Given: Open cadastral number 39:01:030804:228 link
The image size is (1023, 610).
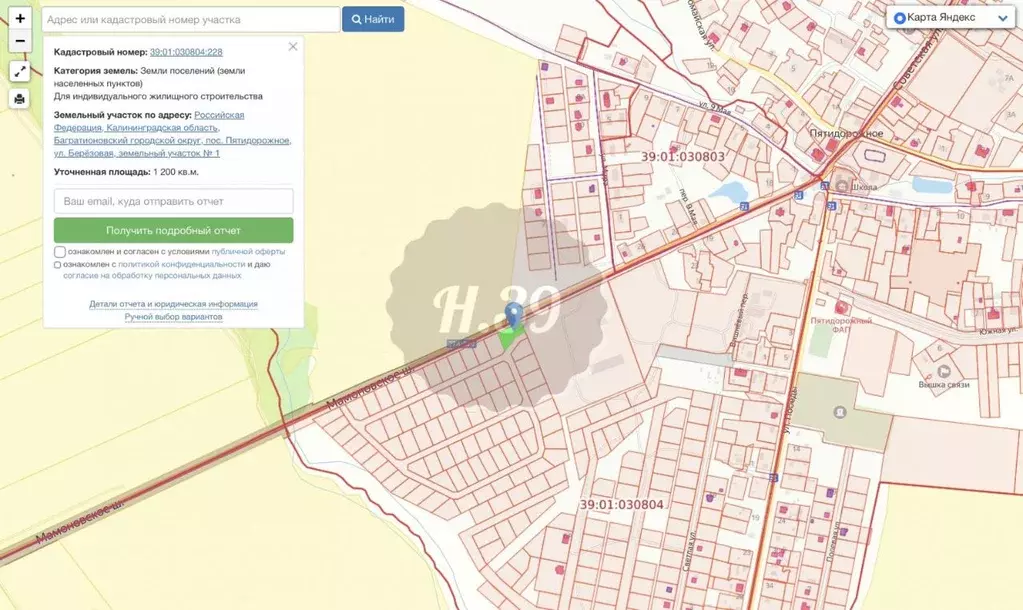Looking at the screenshot, I should (x=186, y=51).
